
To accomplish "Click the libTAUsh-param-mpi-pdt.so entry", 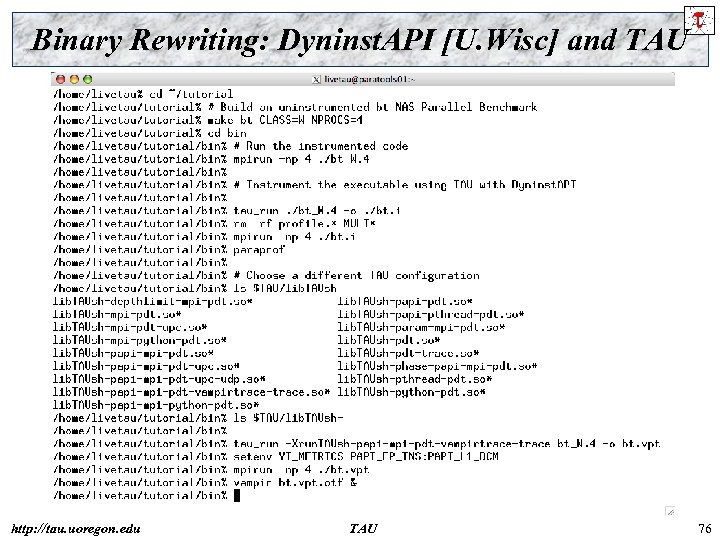I will pyautogui.click(x=422, y=327).
